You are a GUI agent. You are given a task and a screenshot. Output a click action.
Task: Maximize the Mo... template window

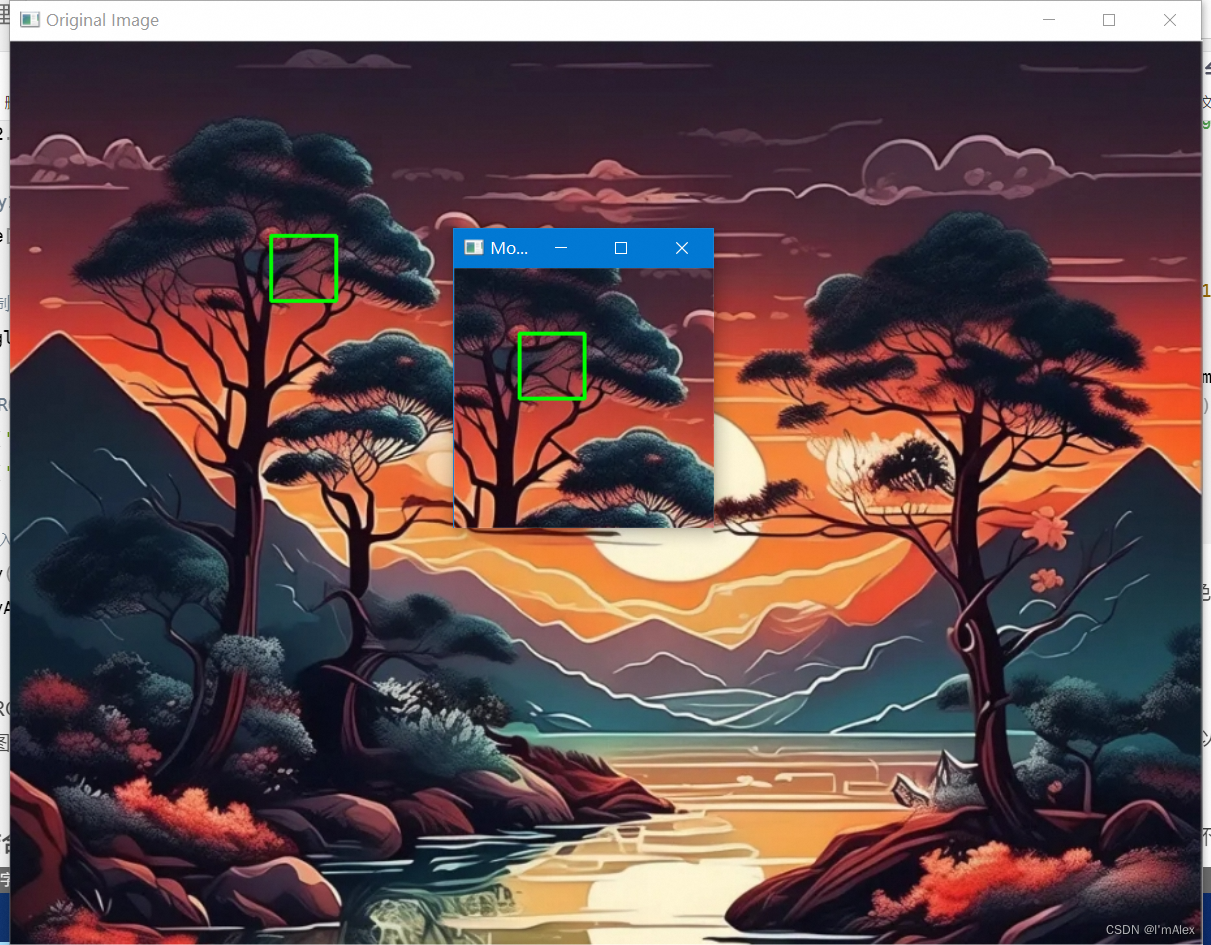click(620, 248)
